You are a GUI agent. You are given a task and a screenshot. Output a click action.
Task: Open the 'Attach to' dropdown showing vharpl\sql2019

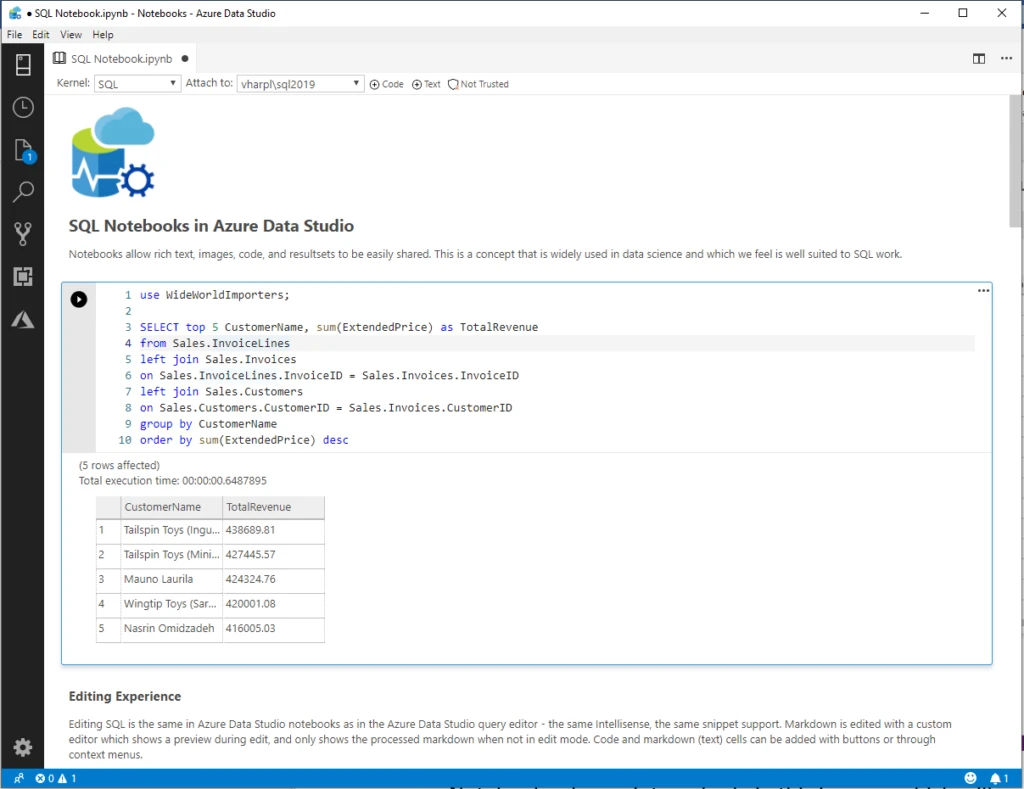300,83
